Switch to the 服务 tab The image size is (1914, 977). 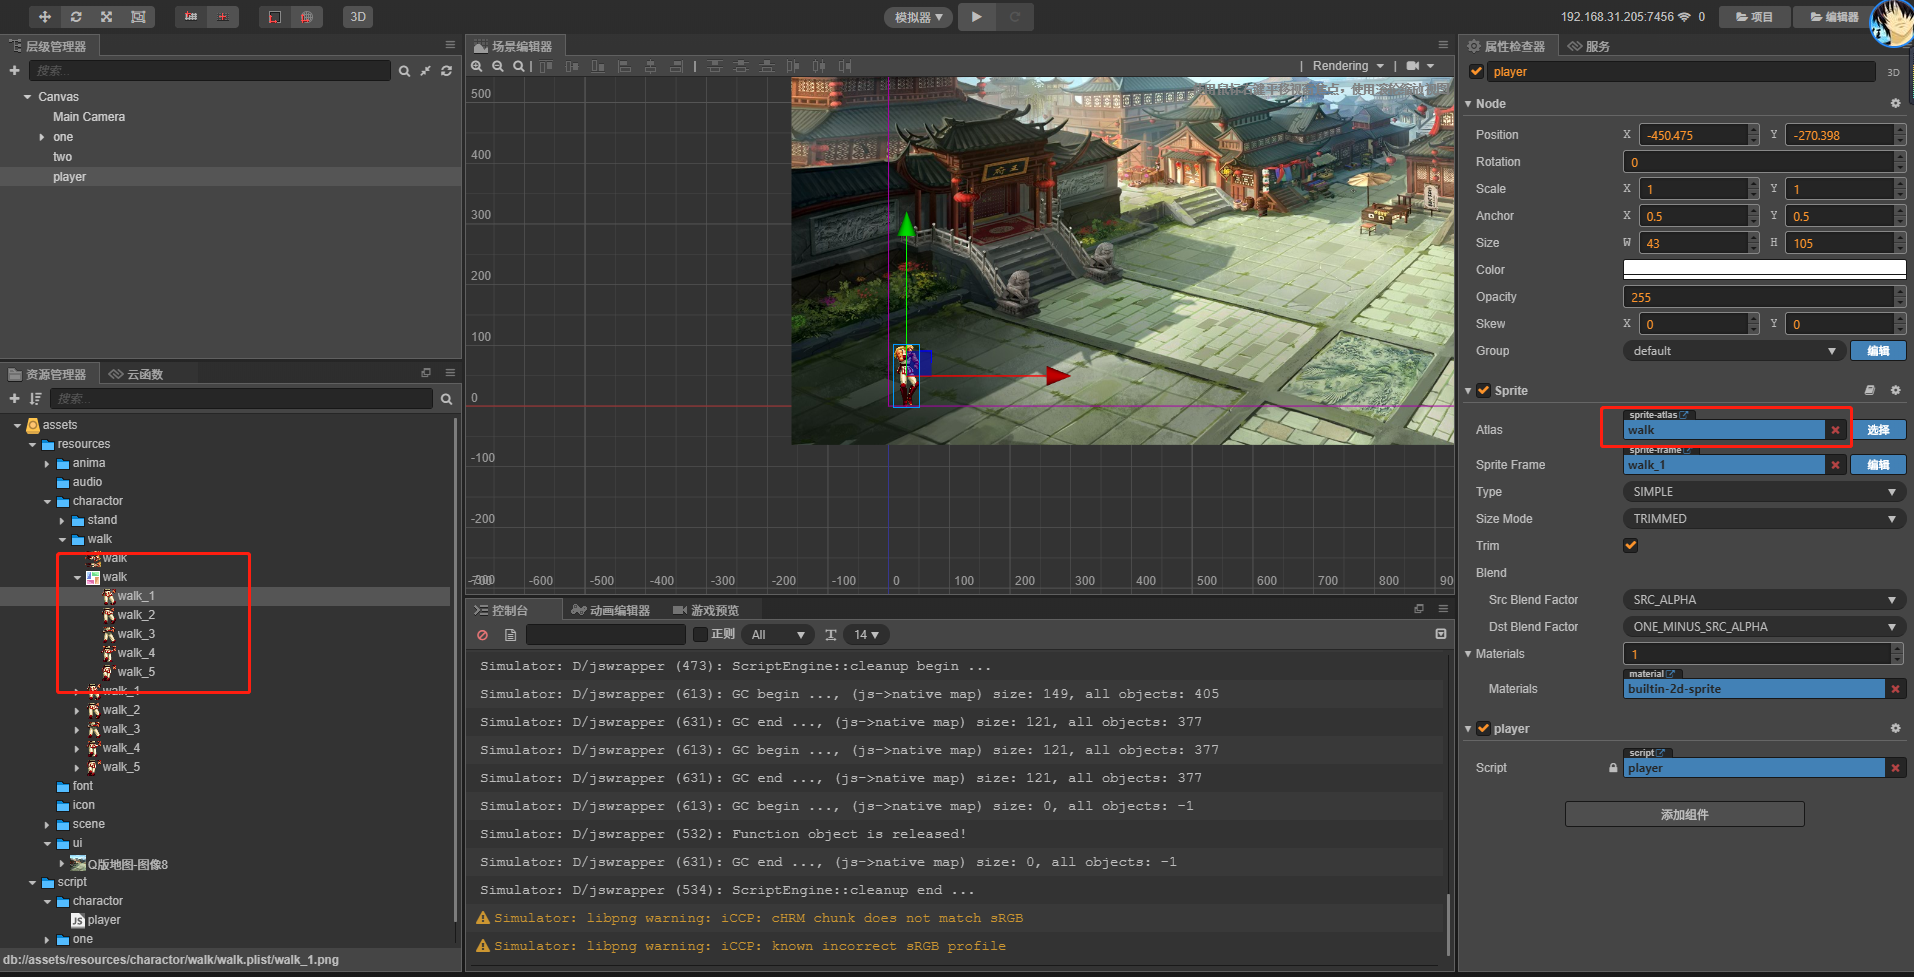[x=1589, y=46]
